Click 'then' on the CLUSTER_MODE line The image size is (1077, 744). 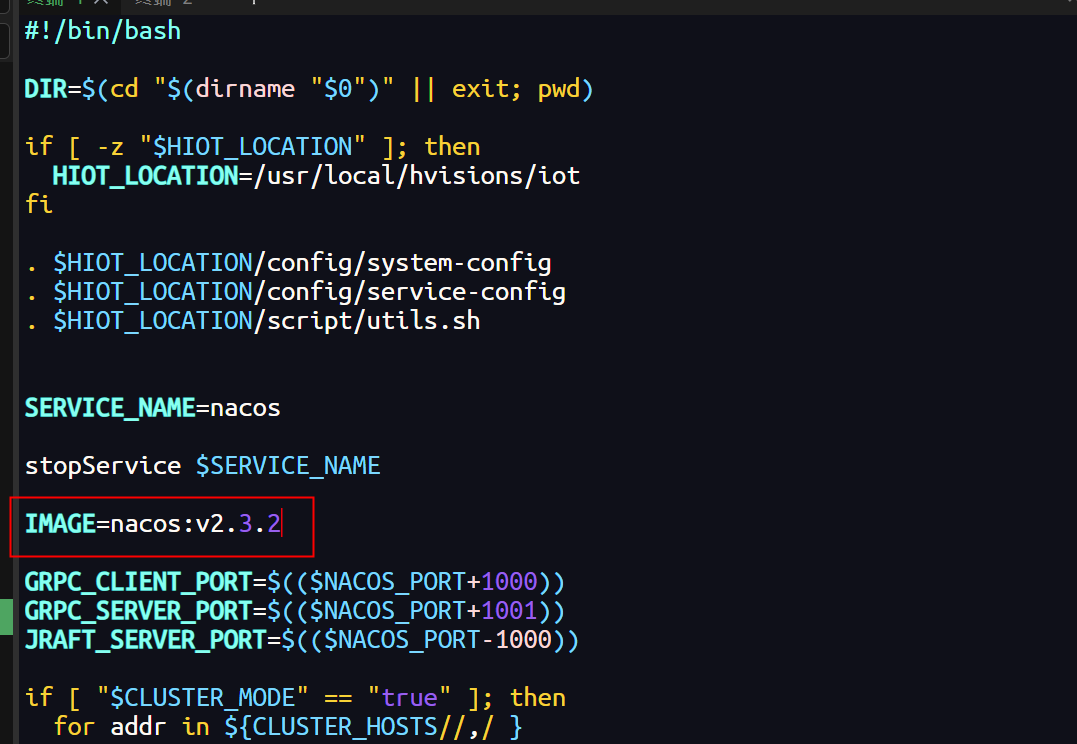(x=538, y=698)
